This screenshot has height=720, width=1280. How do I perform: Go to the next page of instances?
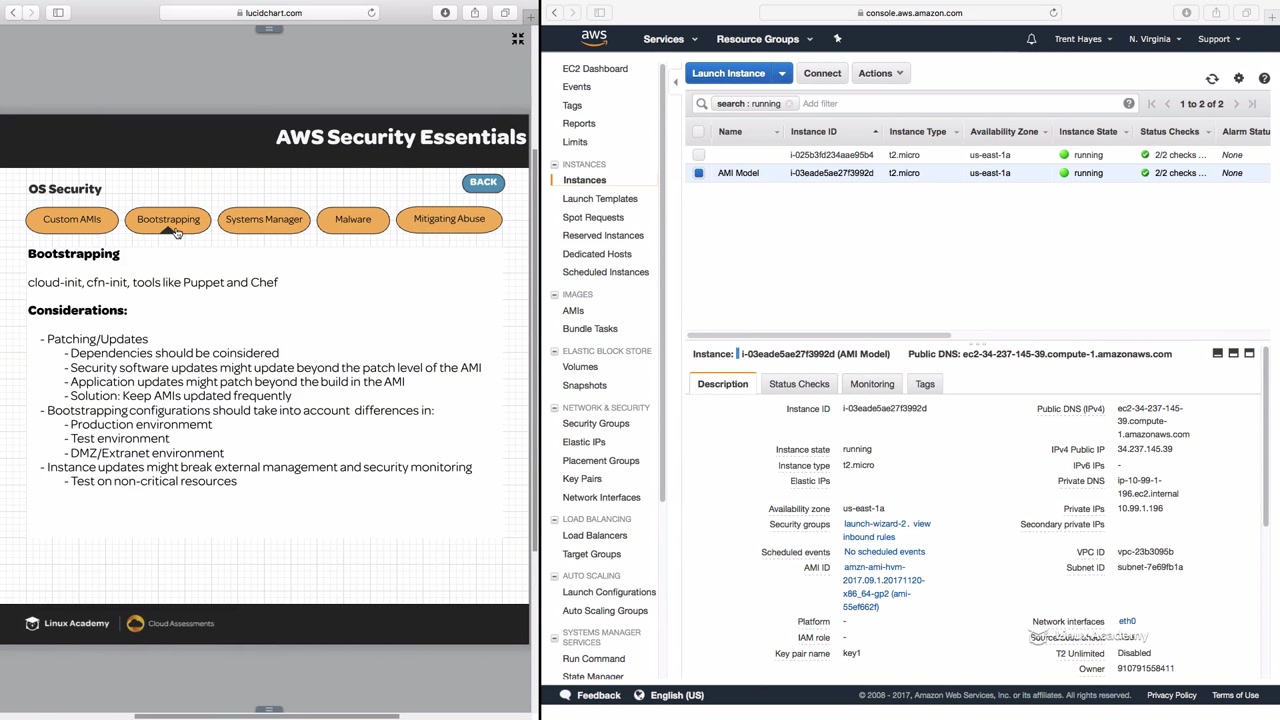[x=1236, y=104]
